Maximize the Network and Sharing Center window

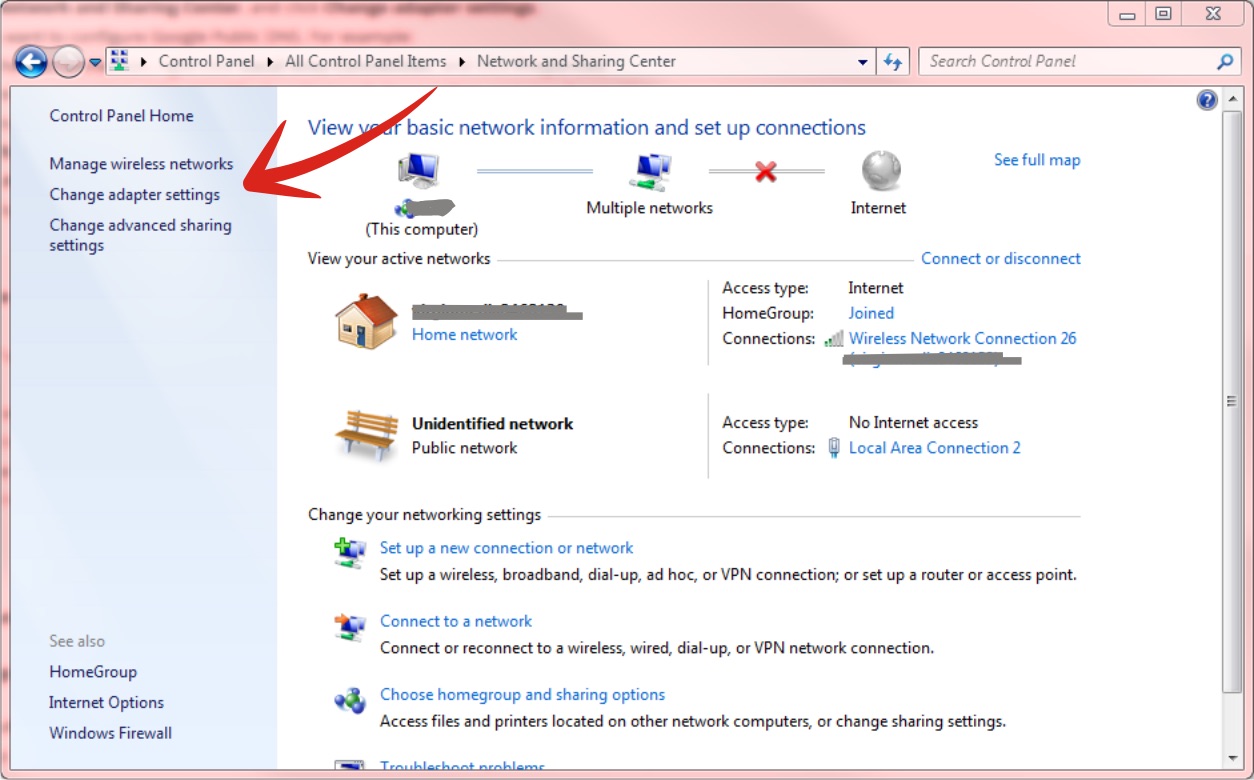click(x=1163, y=14)
